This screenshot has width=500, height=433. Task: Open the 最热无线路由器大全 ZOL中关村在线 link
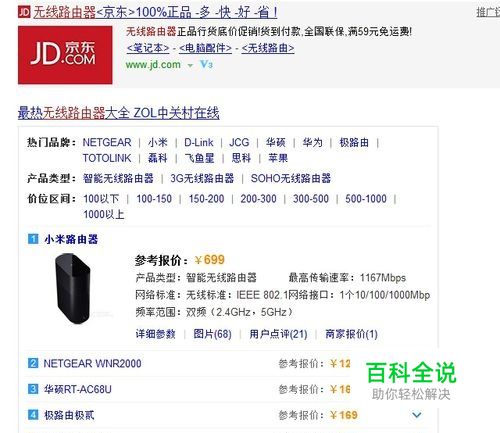tap(119, 113)
